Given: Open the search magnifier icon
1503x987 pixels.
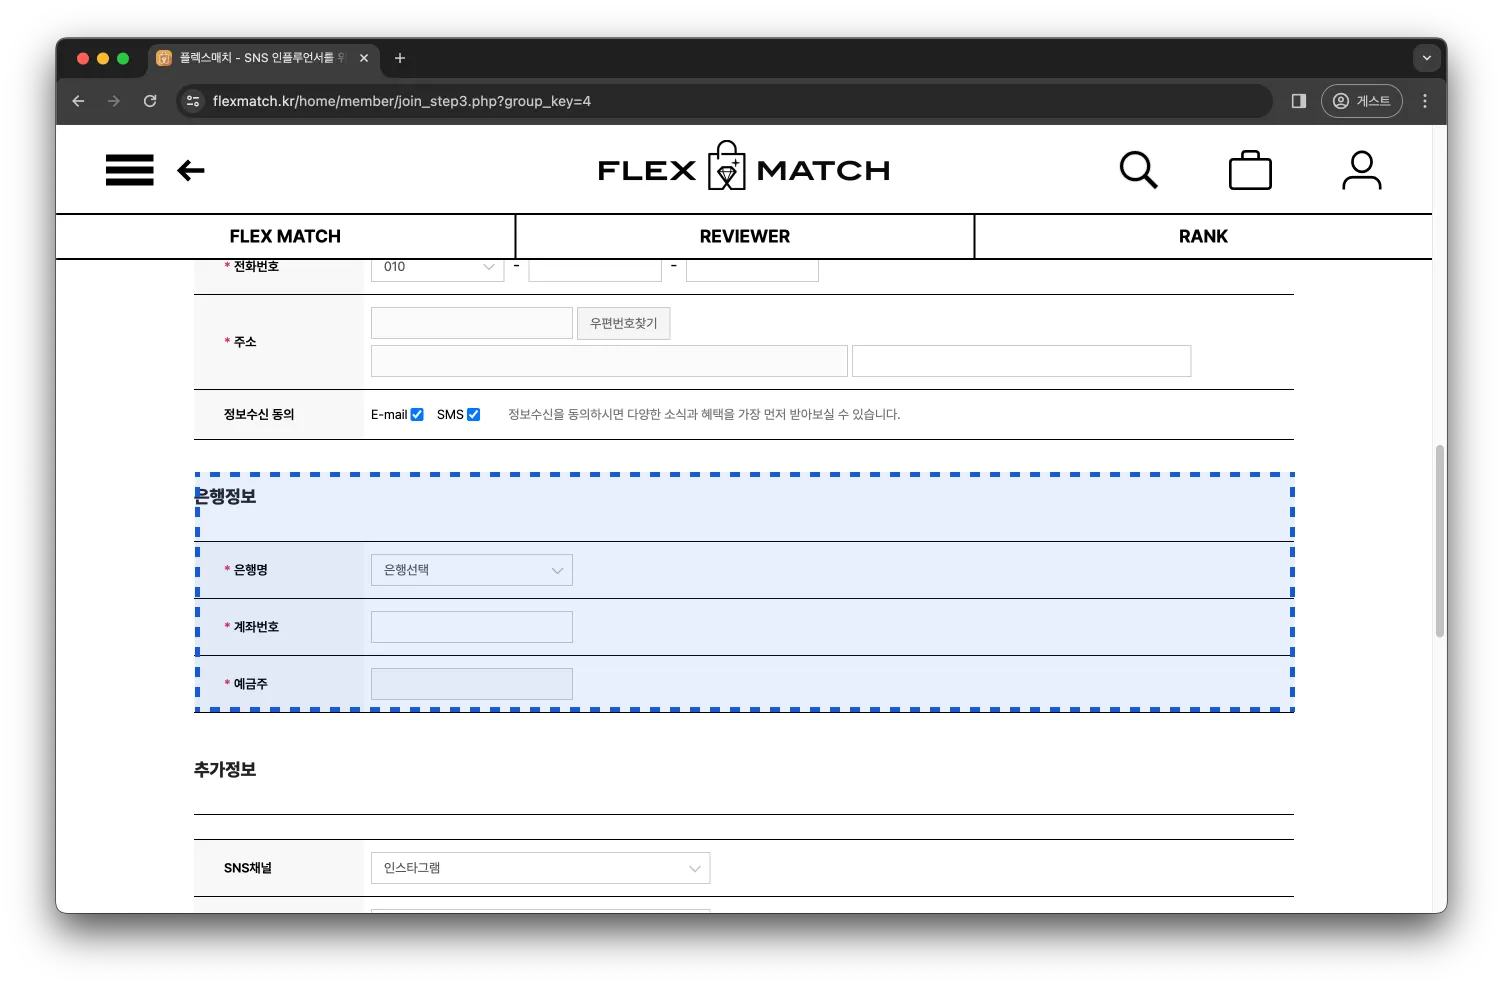Looking at the screenshot, I should tap(1138, 170).
